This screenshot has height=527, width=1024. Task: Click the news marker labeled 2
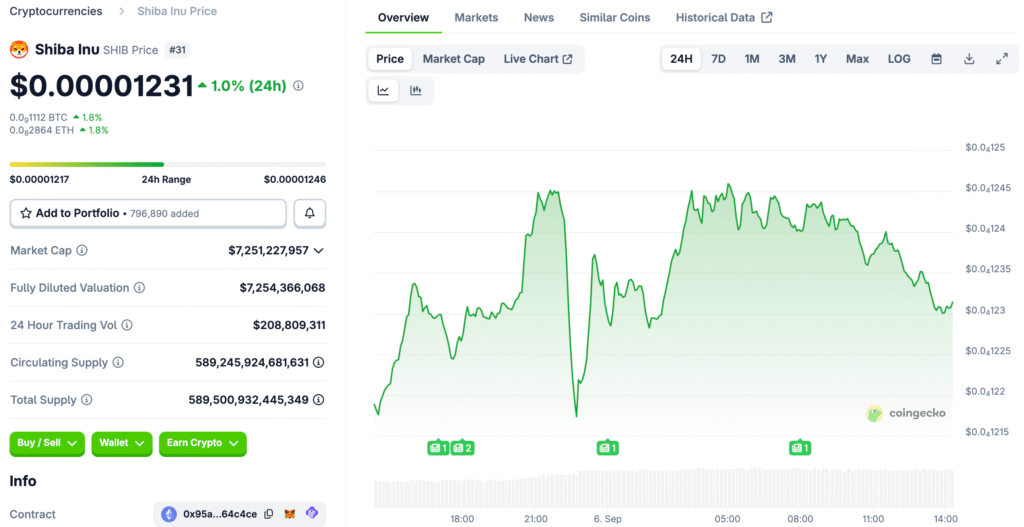pyautogui.click(x=462, y=447)
